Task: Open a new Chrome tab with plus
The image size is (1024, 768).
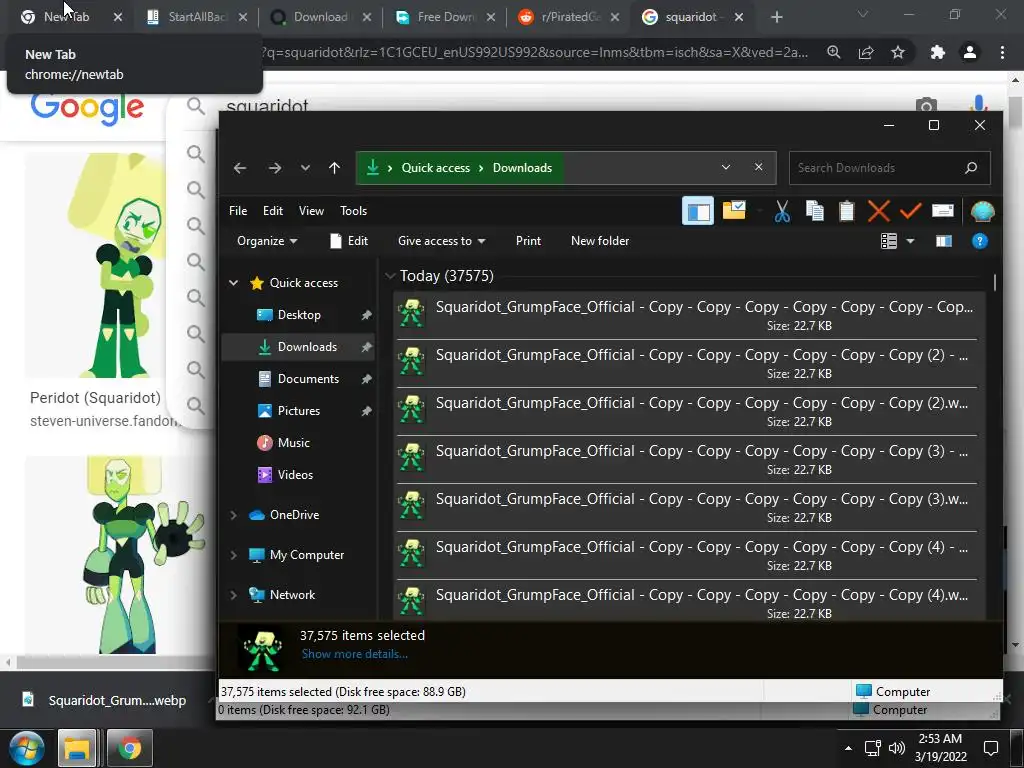Action: pyautogui.click(x=776, y=17)
